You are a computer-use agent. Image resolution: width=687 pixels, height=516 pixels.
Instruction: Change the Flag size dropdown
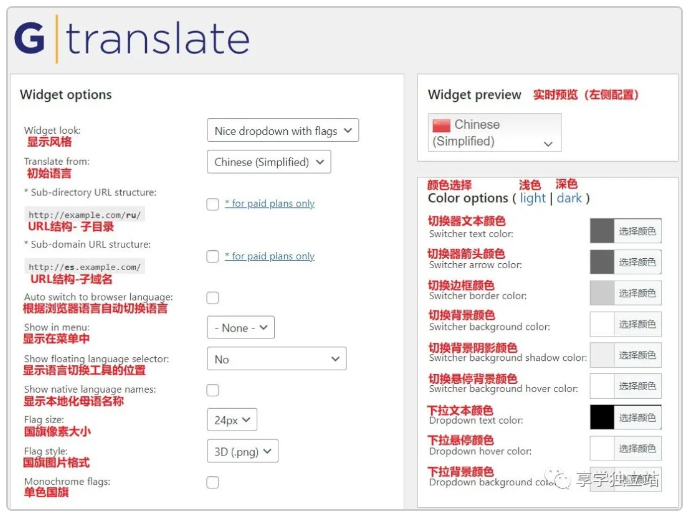[232, 420]
